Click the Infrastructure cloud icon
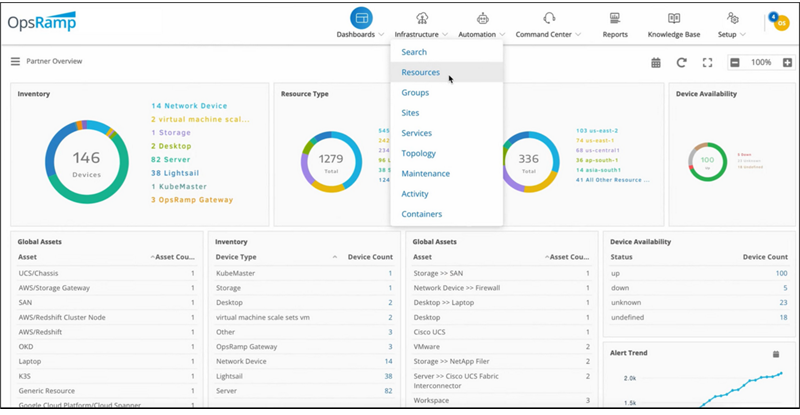The width and height of the screenshot is (800, 415). 422,18
